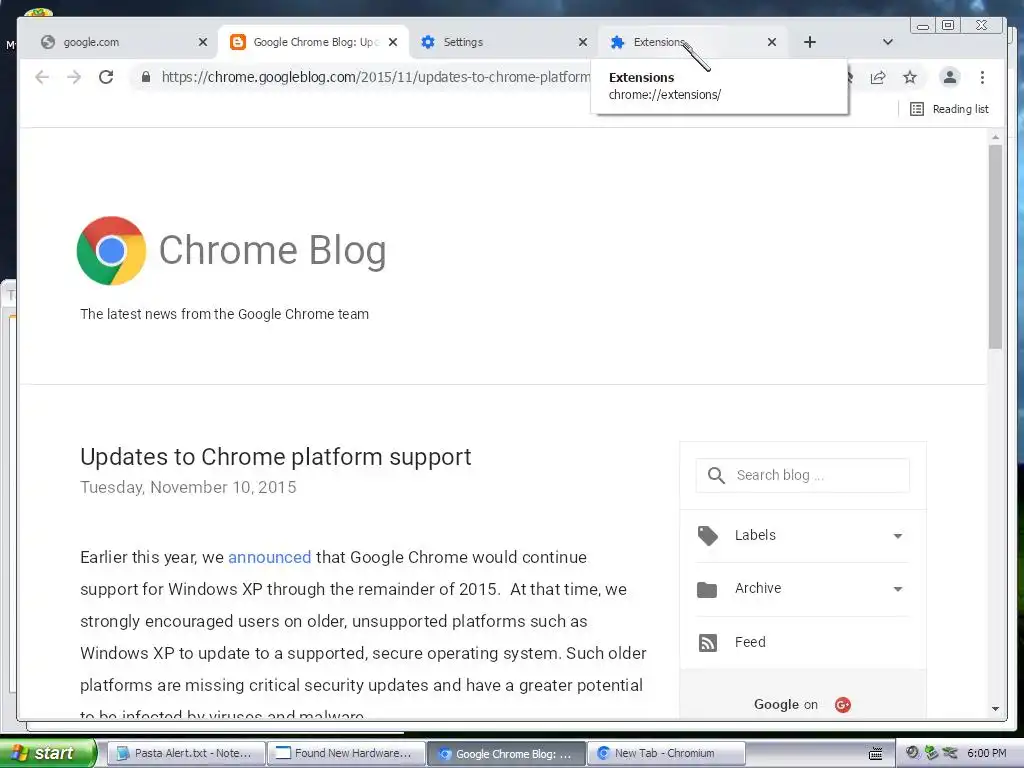Click the Search blog field
Image resolution: width=1024 pixels, height=768 pixels.
(x=803, y=475)
